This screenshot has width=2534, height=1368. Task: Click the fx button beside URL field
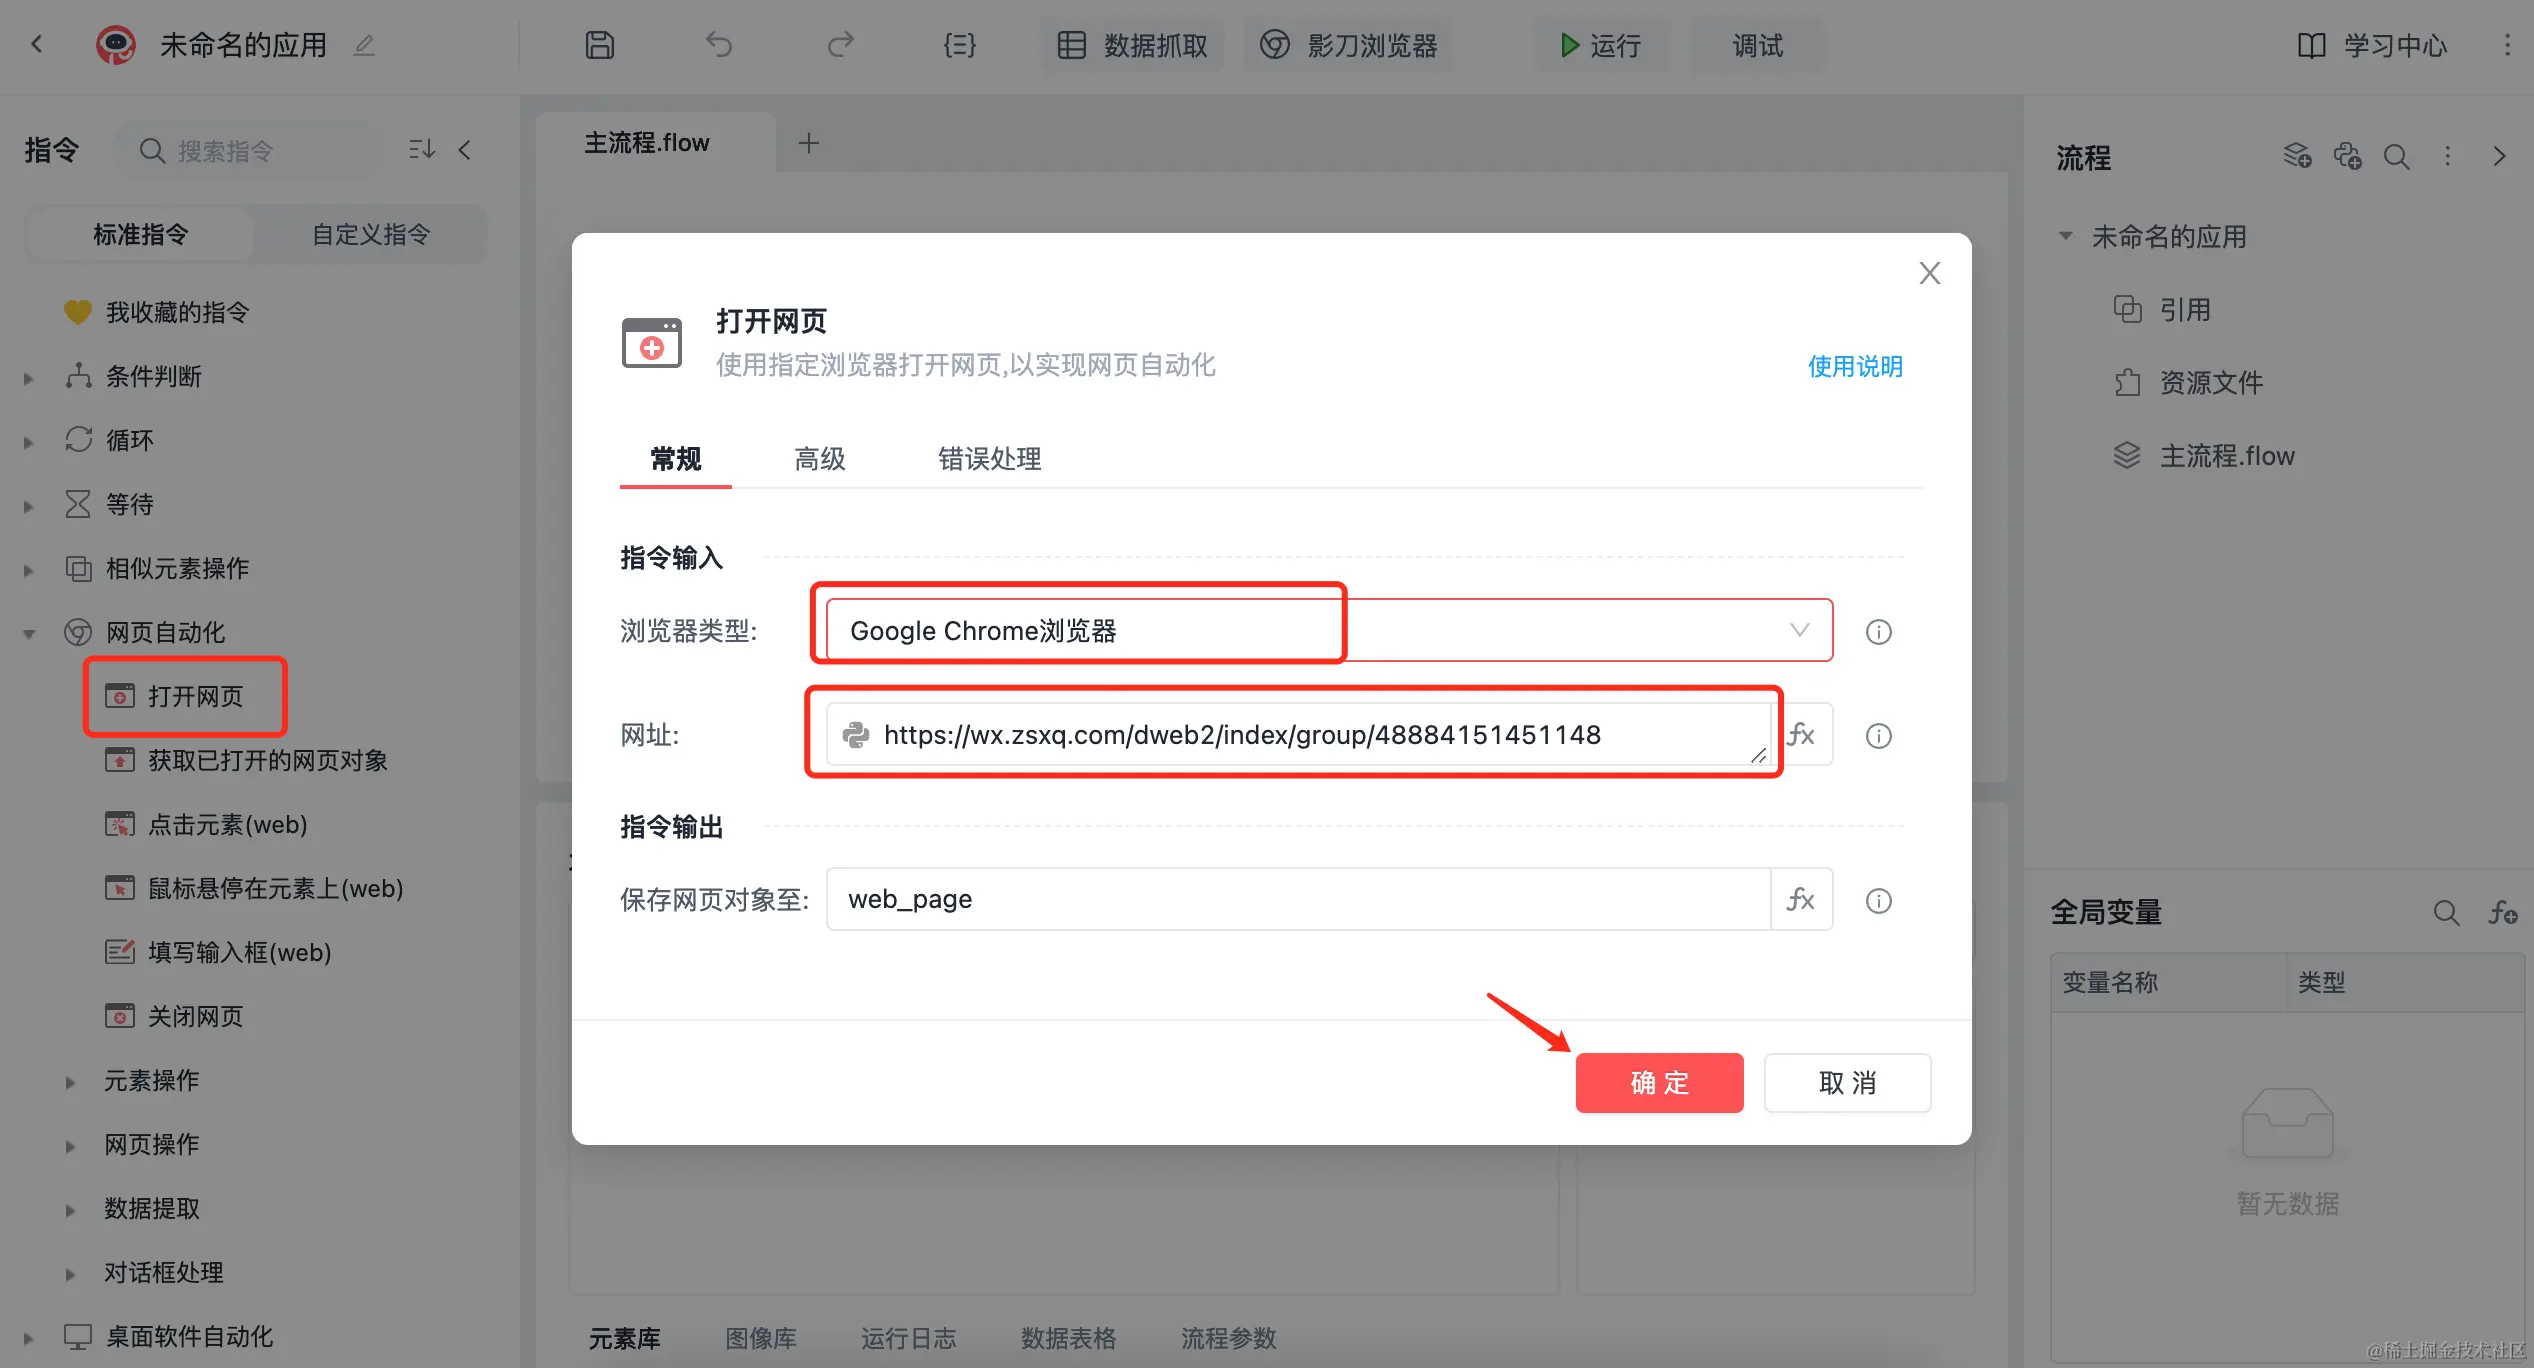(x=1801, y=735)
